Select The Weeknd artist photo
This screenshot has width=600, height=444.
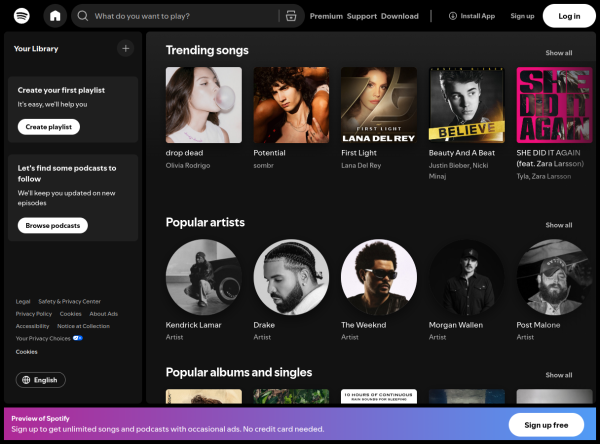click(378, 277)
